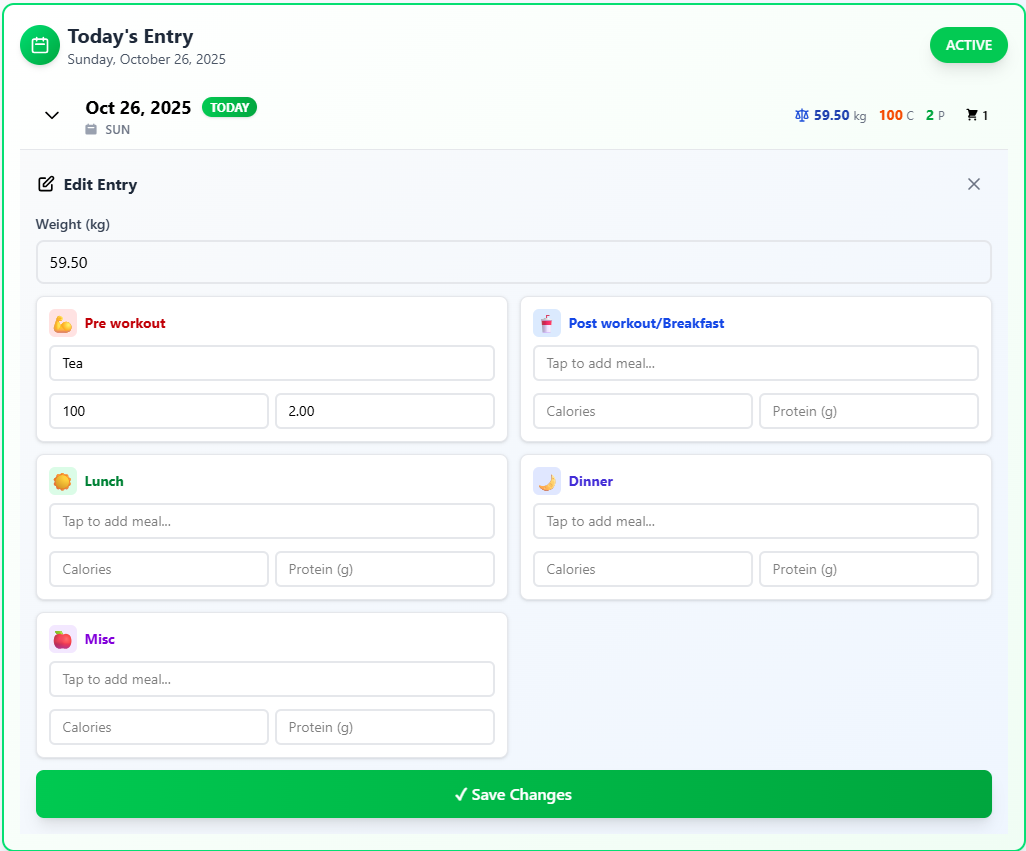Click the Misc apple icon
This screenshot has height=851, width=1026.
[63, 639]
